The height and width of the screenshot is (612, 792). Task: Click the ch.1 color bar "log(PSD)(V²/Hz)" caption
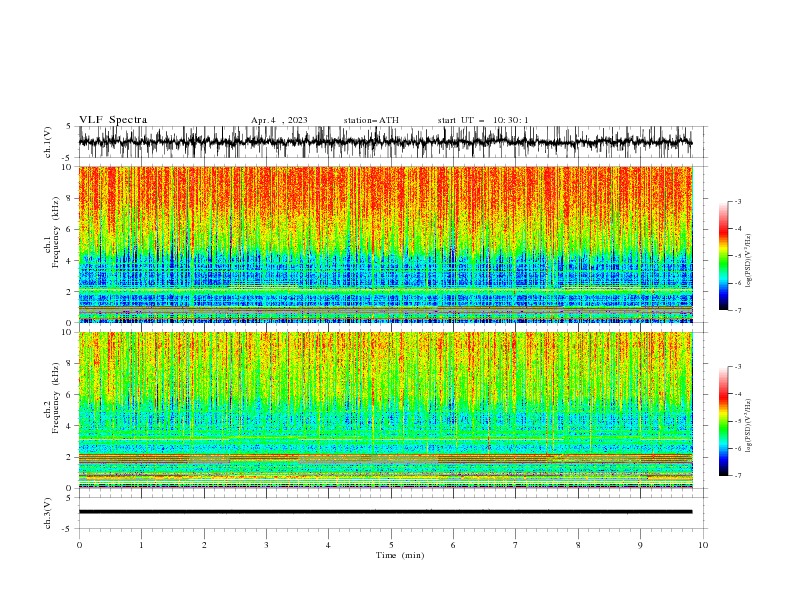pos(749,261)
